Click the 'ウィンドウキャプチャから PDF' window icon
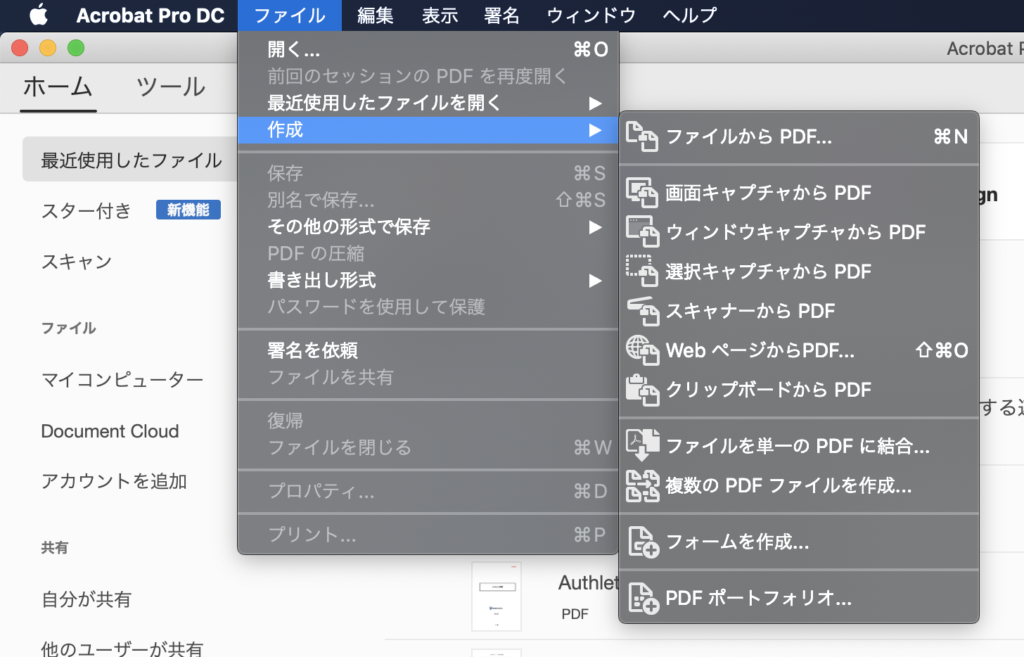 (642, 232)
